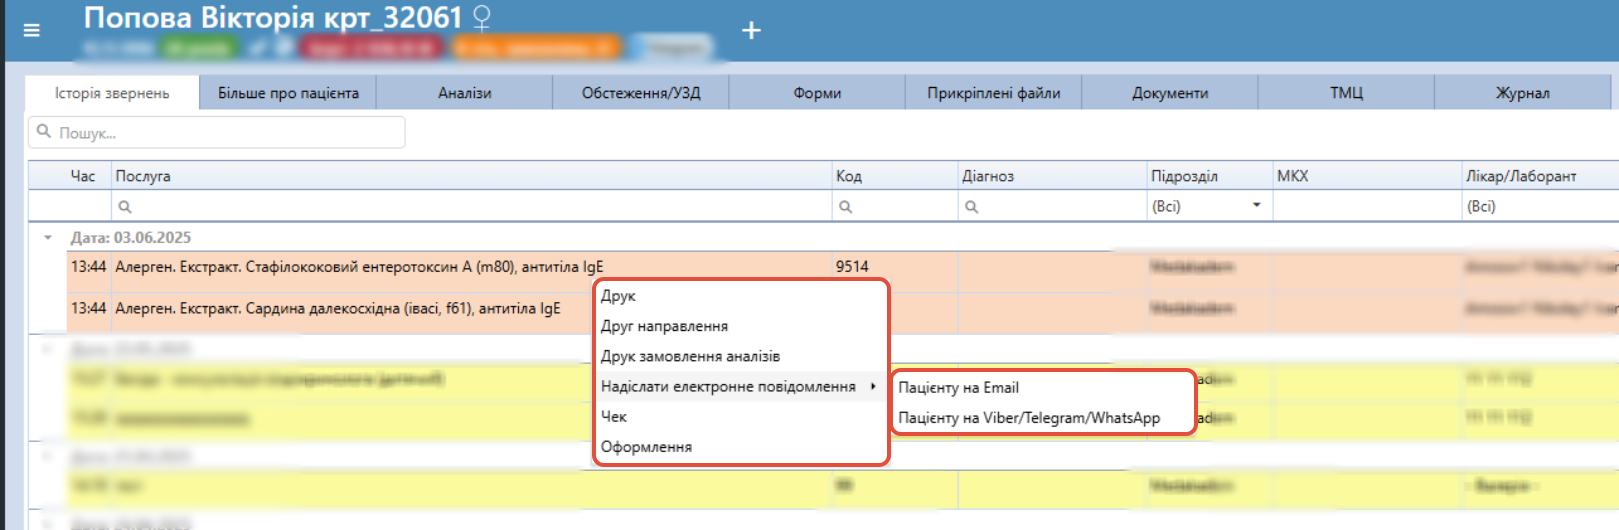The image size is (1619, 530).
Task: Click patient title Попова Вікторія крт_32061
Action: (273, 18)
